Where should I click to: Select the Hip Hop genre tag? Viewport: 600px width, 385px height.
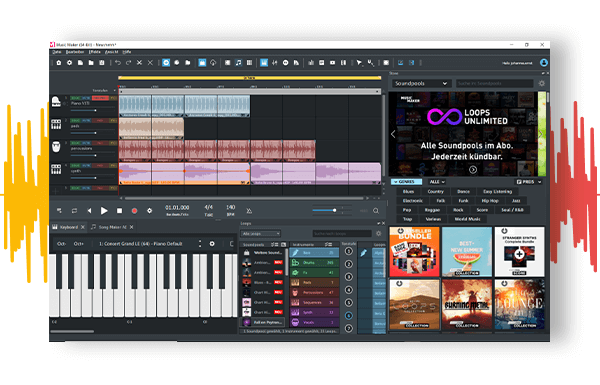[490, 201]
